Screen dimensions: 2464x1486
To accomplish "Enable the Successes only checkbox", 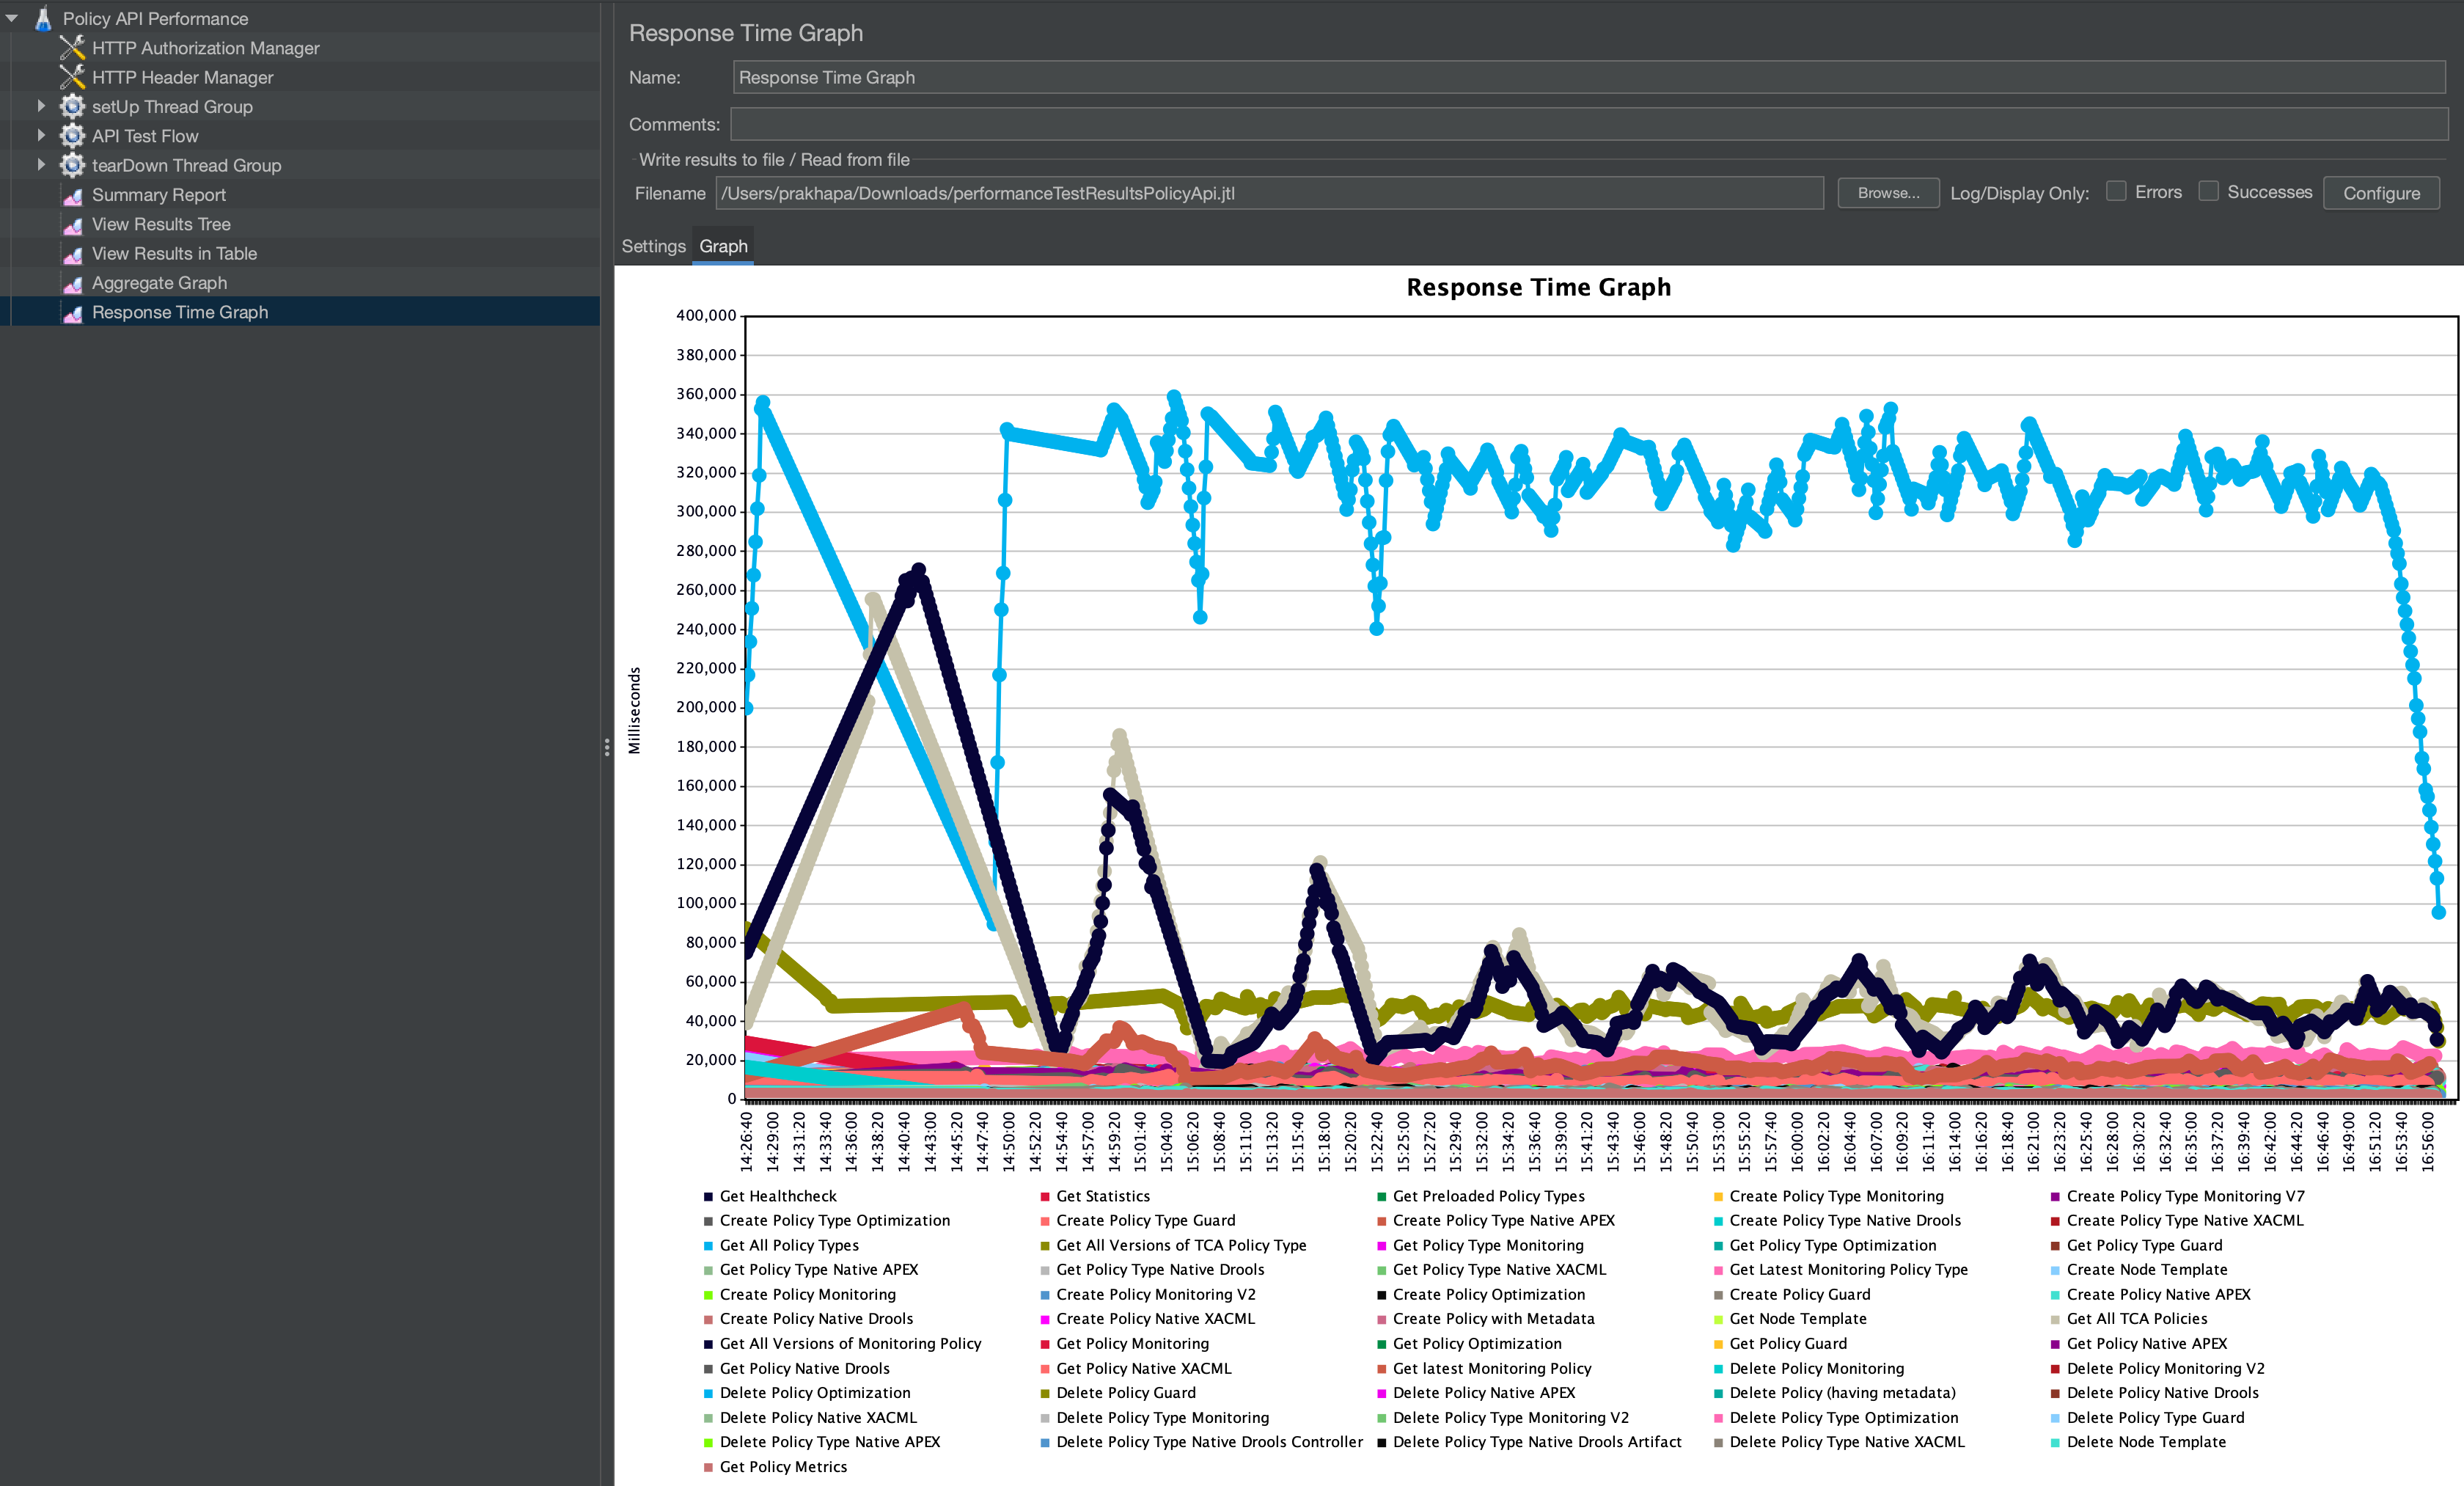I will [x=2208, y=191].
